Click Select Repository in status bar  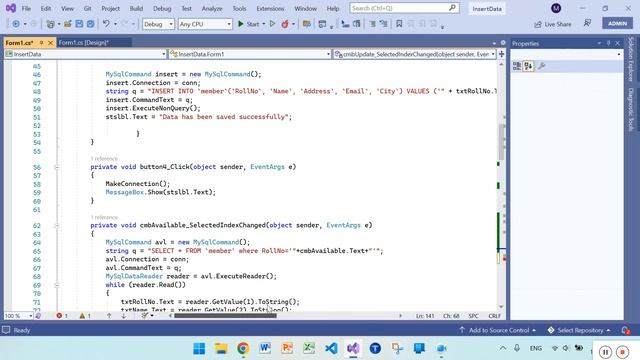coord(579,330)
